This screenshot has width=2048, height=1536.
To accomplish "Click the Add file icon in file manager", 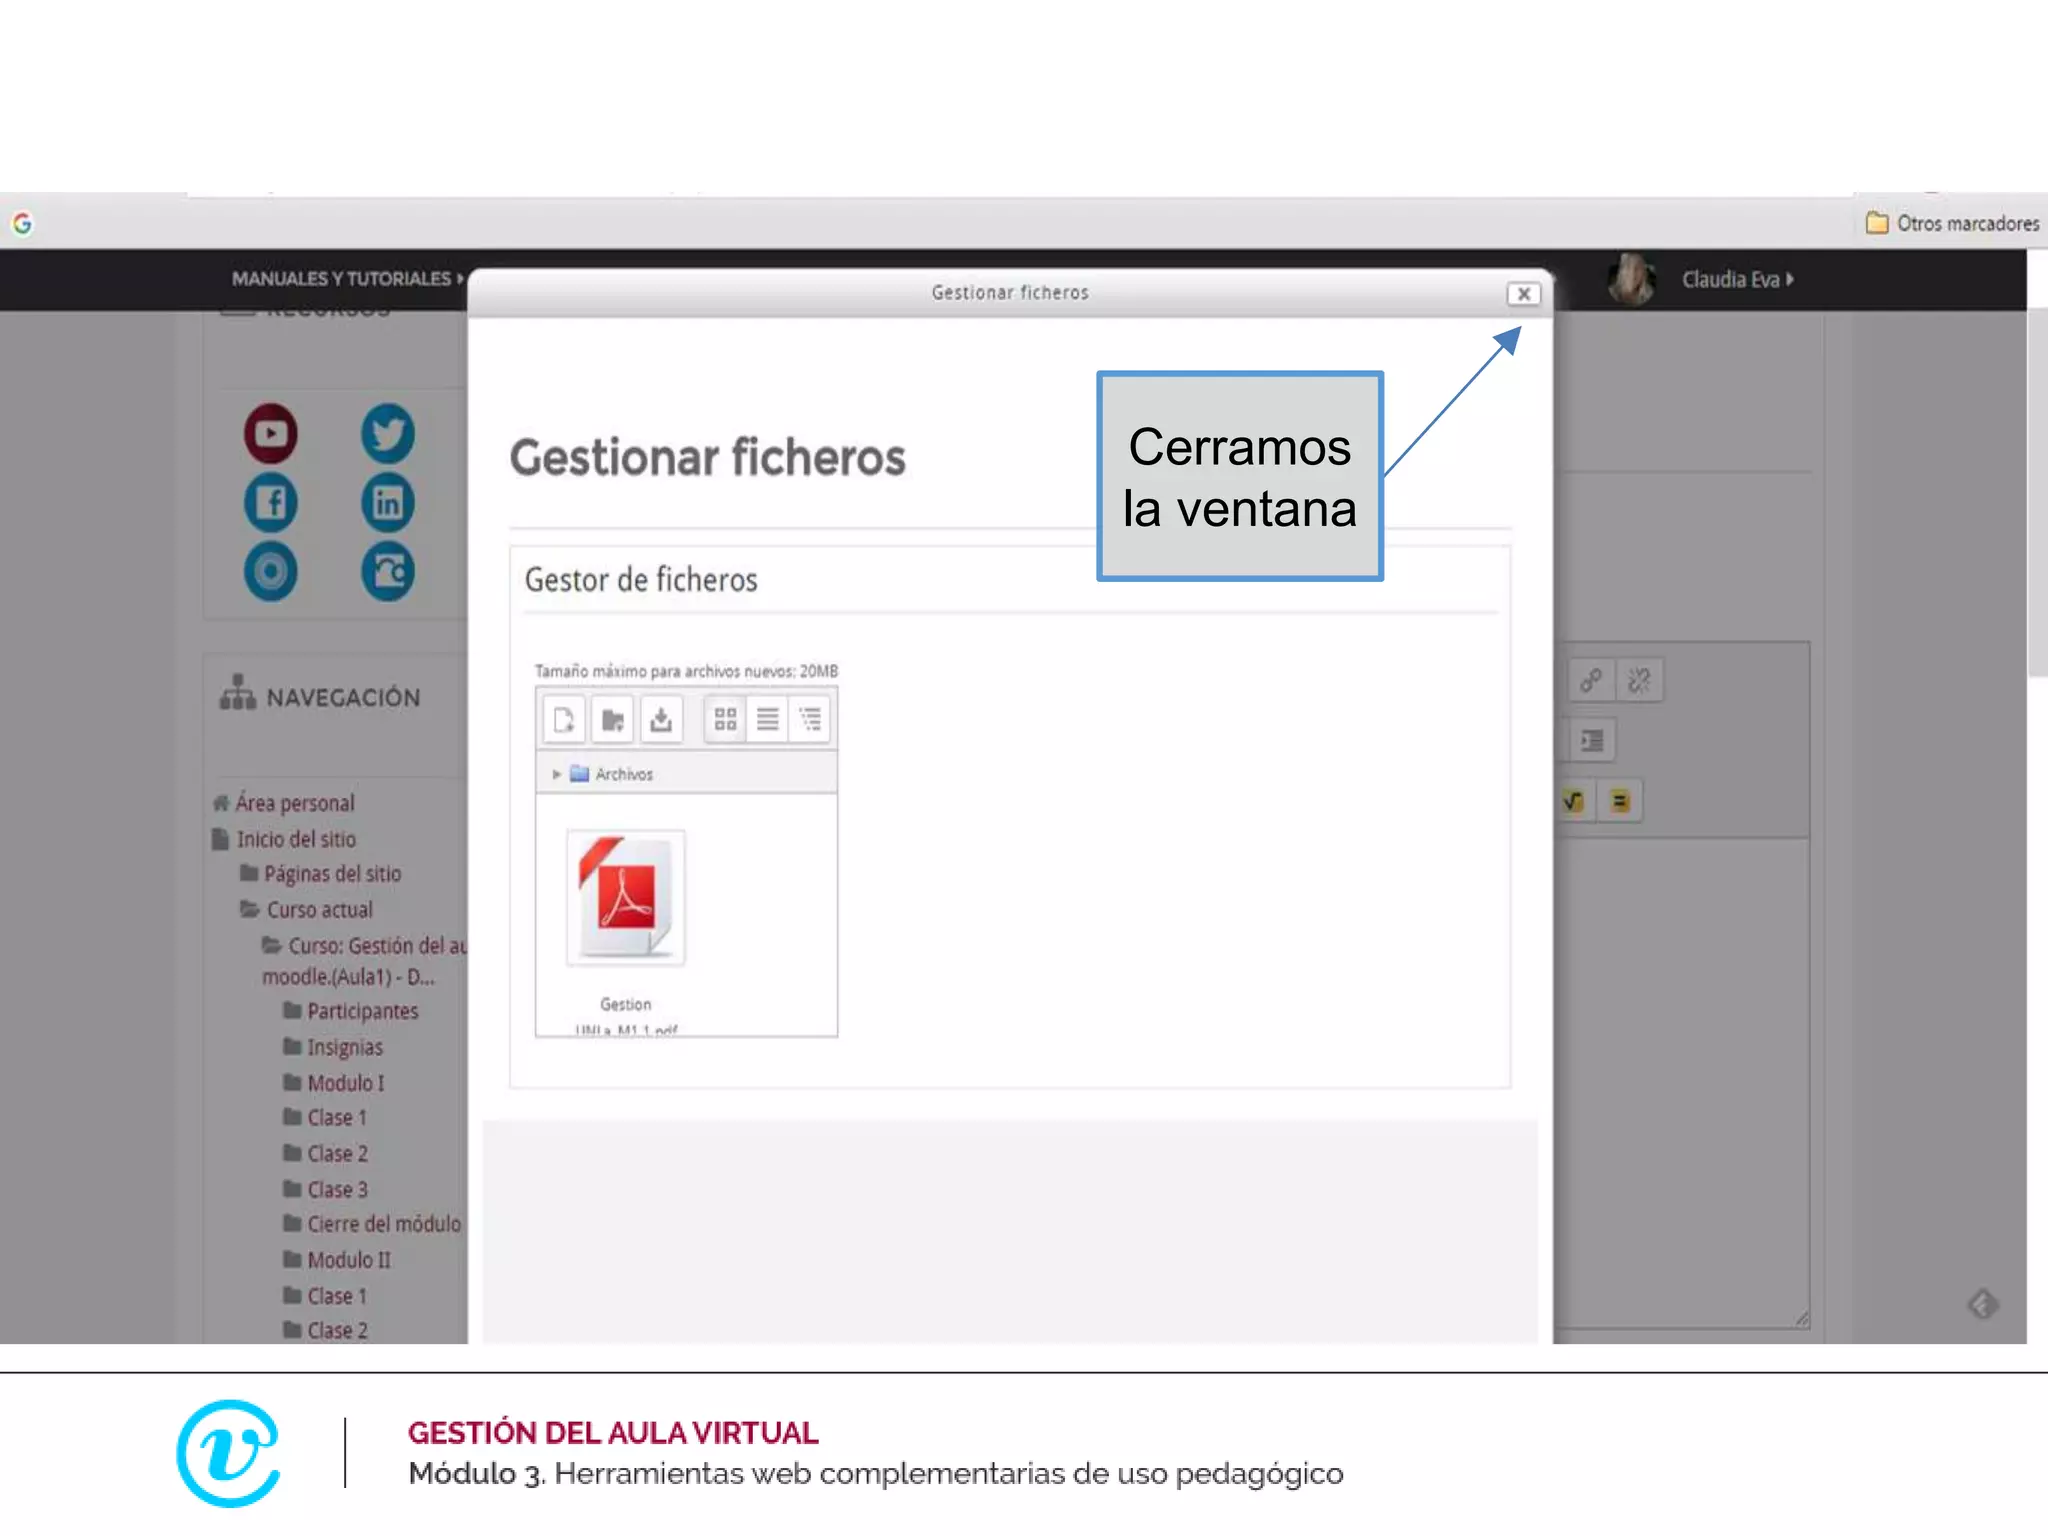I will (x=564, y=719).
